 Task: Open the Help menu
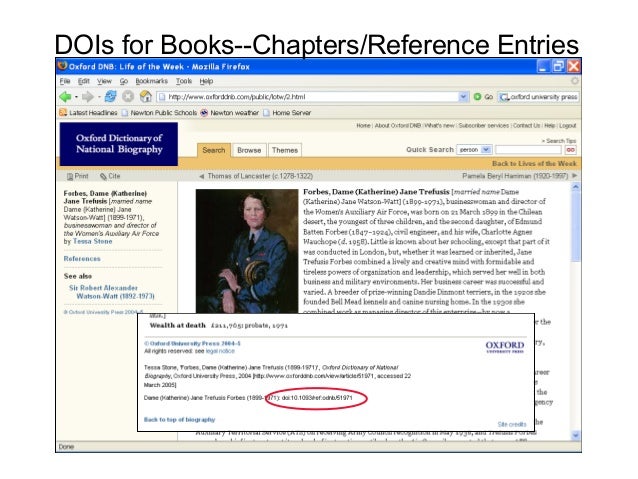tap(206, 81)
